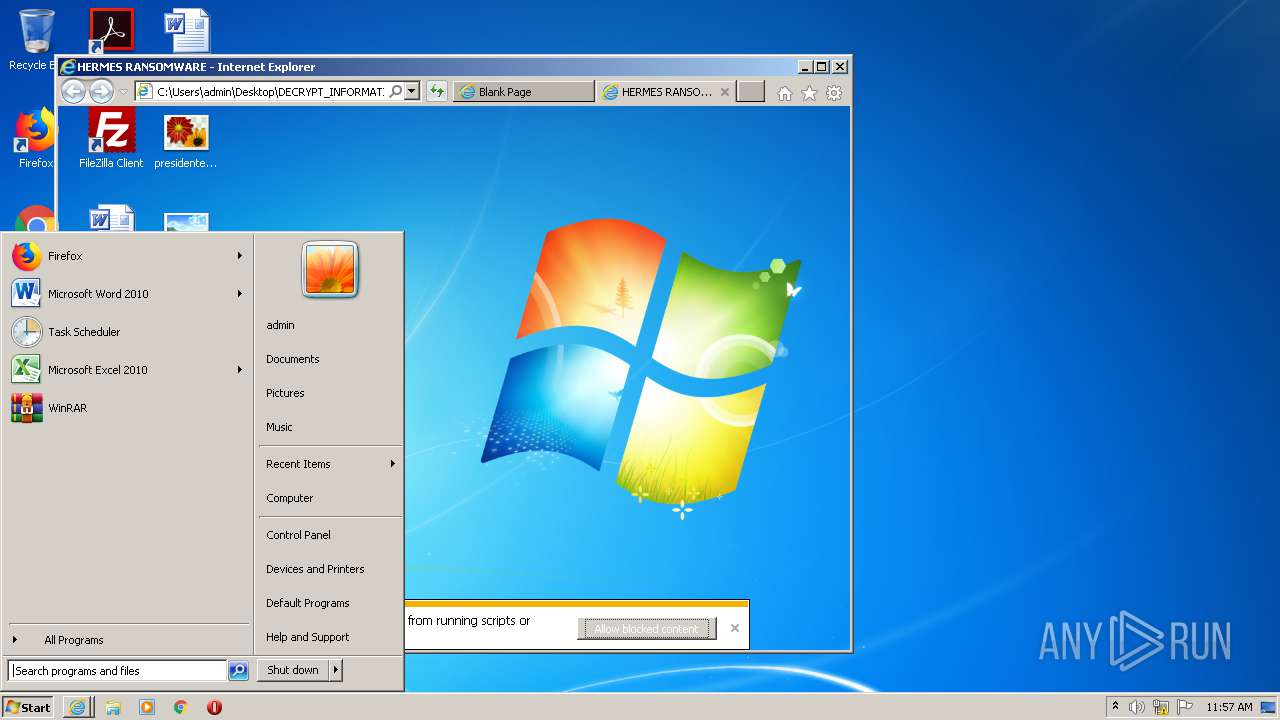Image resolution: width=1280 pixels, height=720 pixels.
Task: Open IE Favorites star
Action: coord(809,93)
